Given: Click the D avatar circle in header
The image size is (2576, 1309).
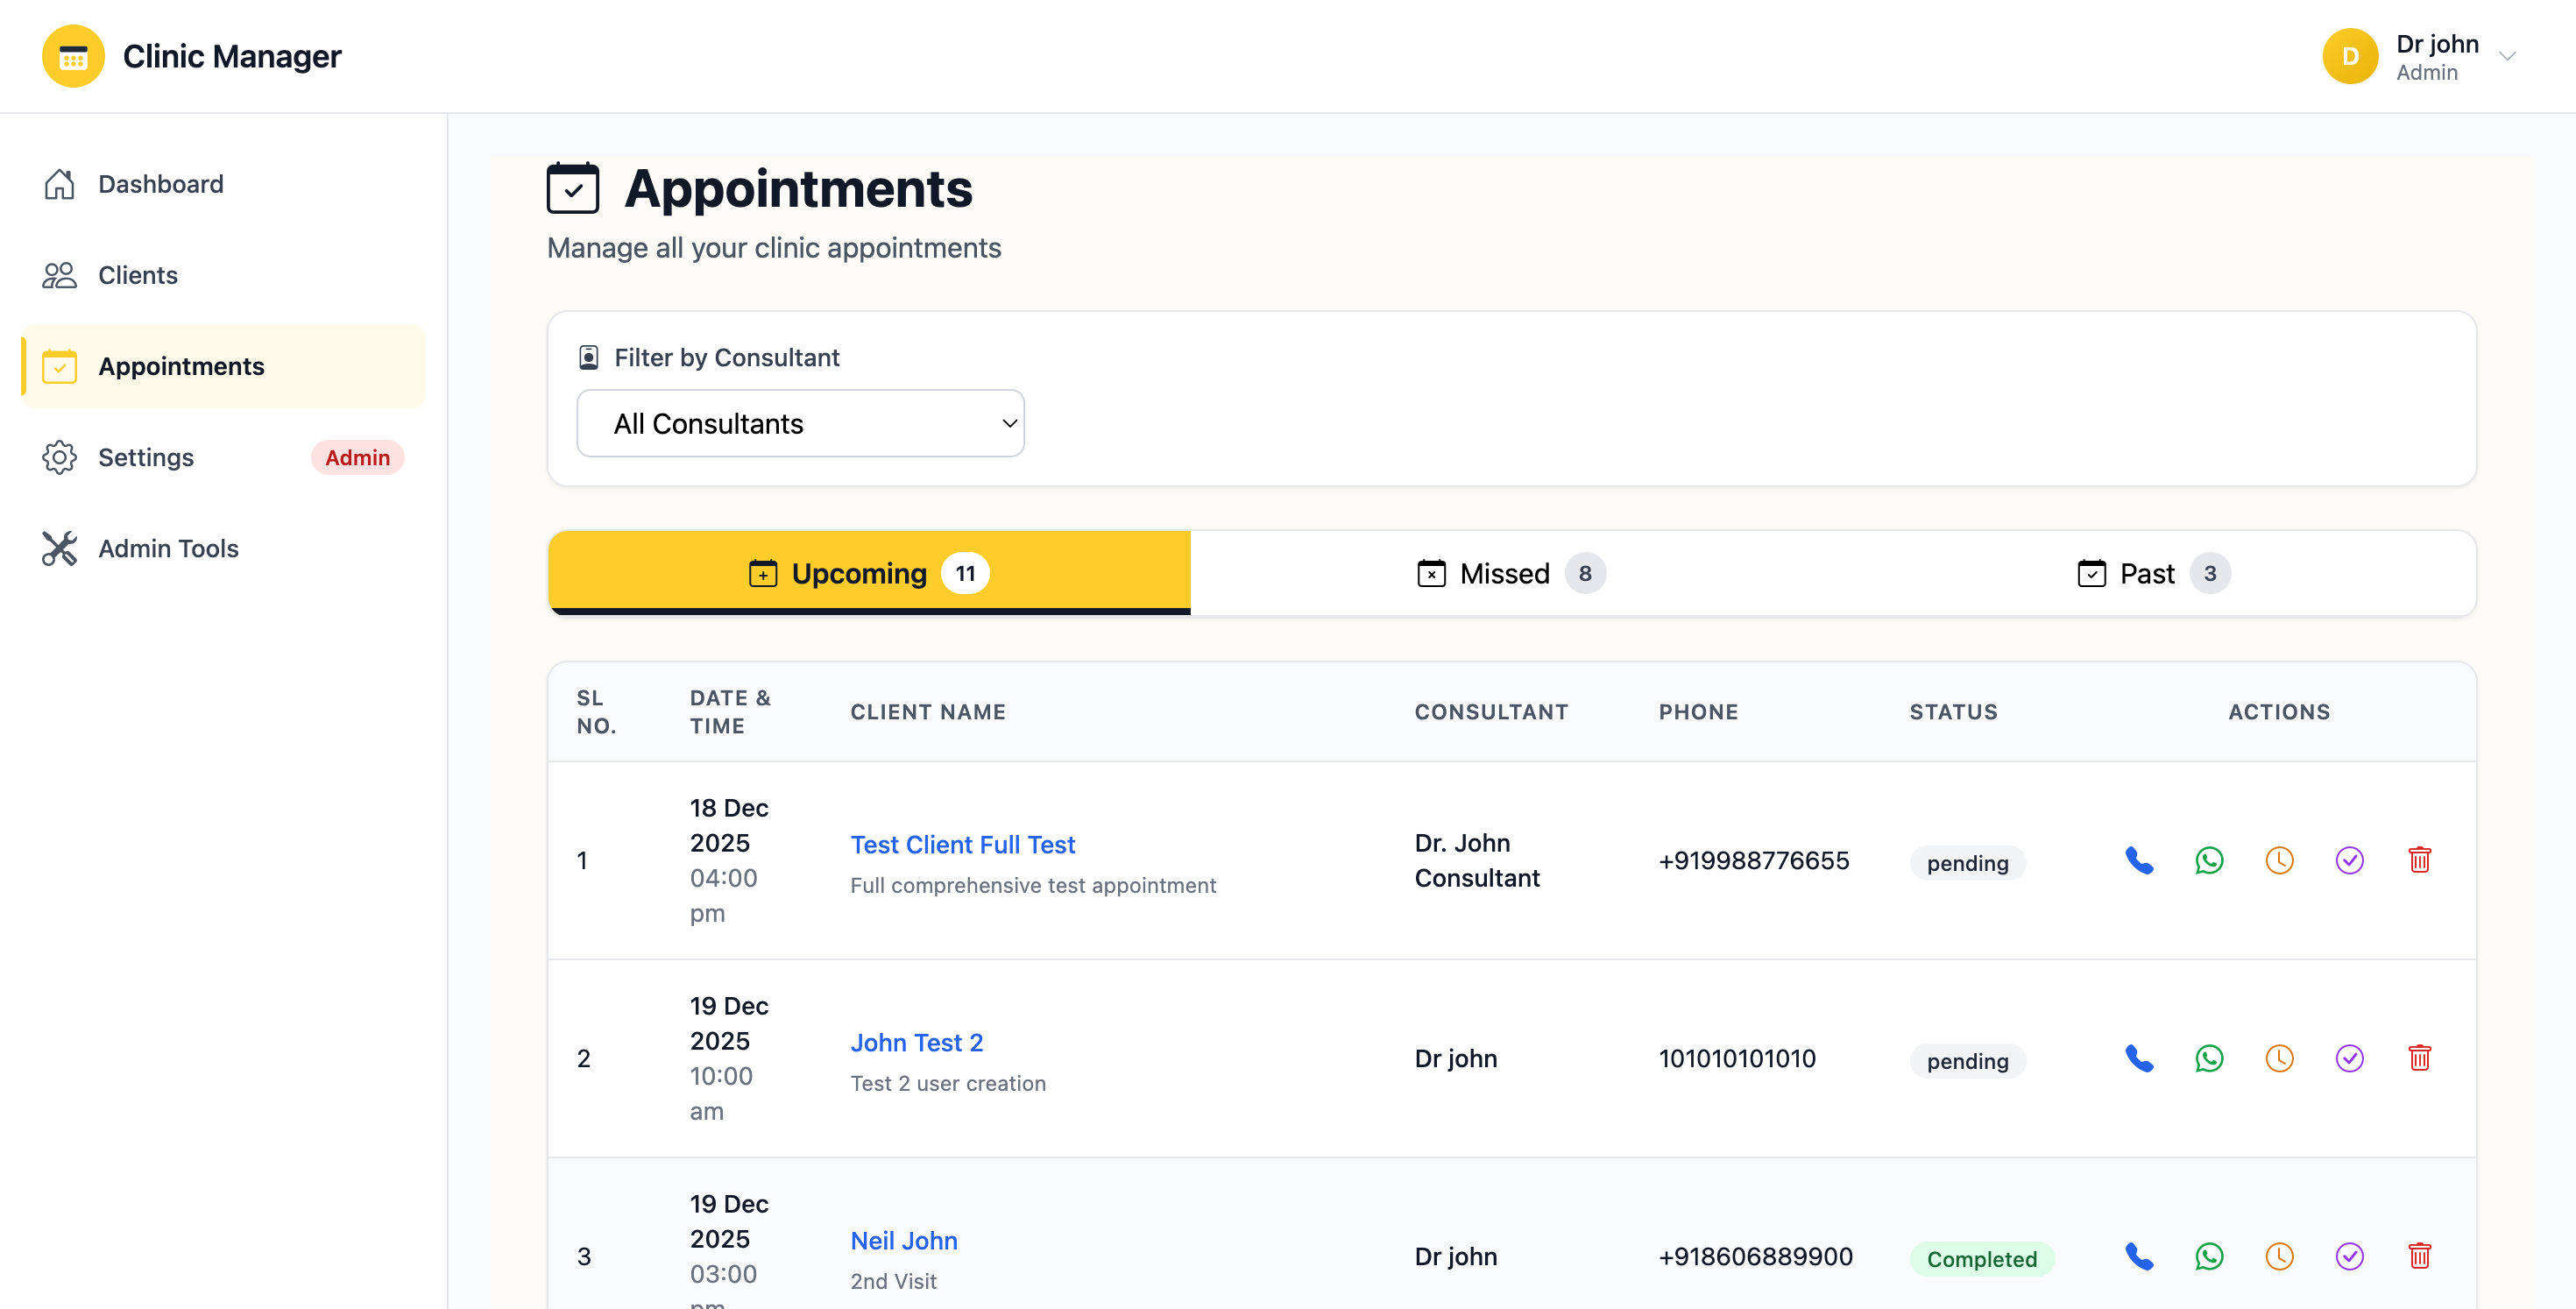Looking at the screenshot, I should coord(2350,56).
